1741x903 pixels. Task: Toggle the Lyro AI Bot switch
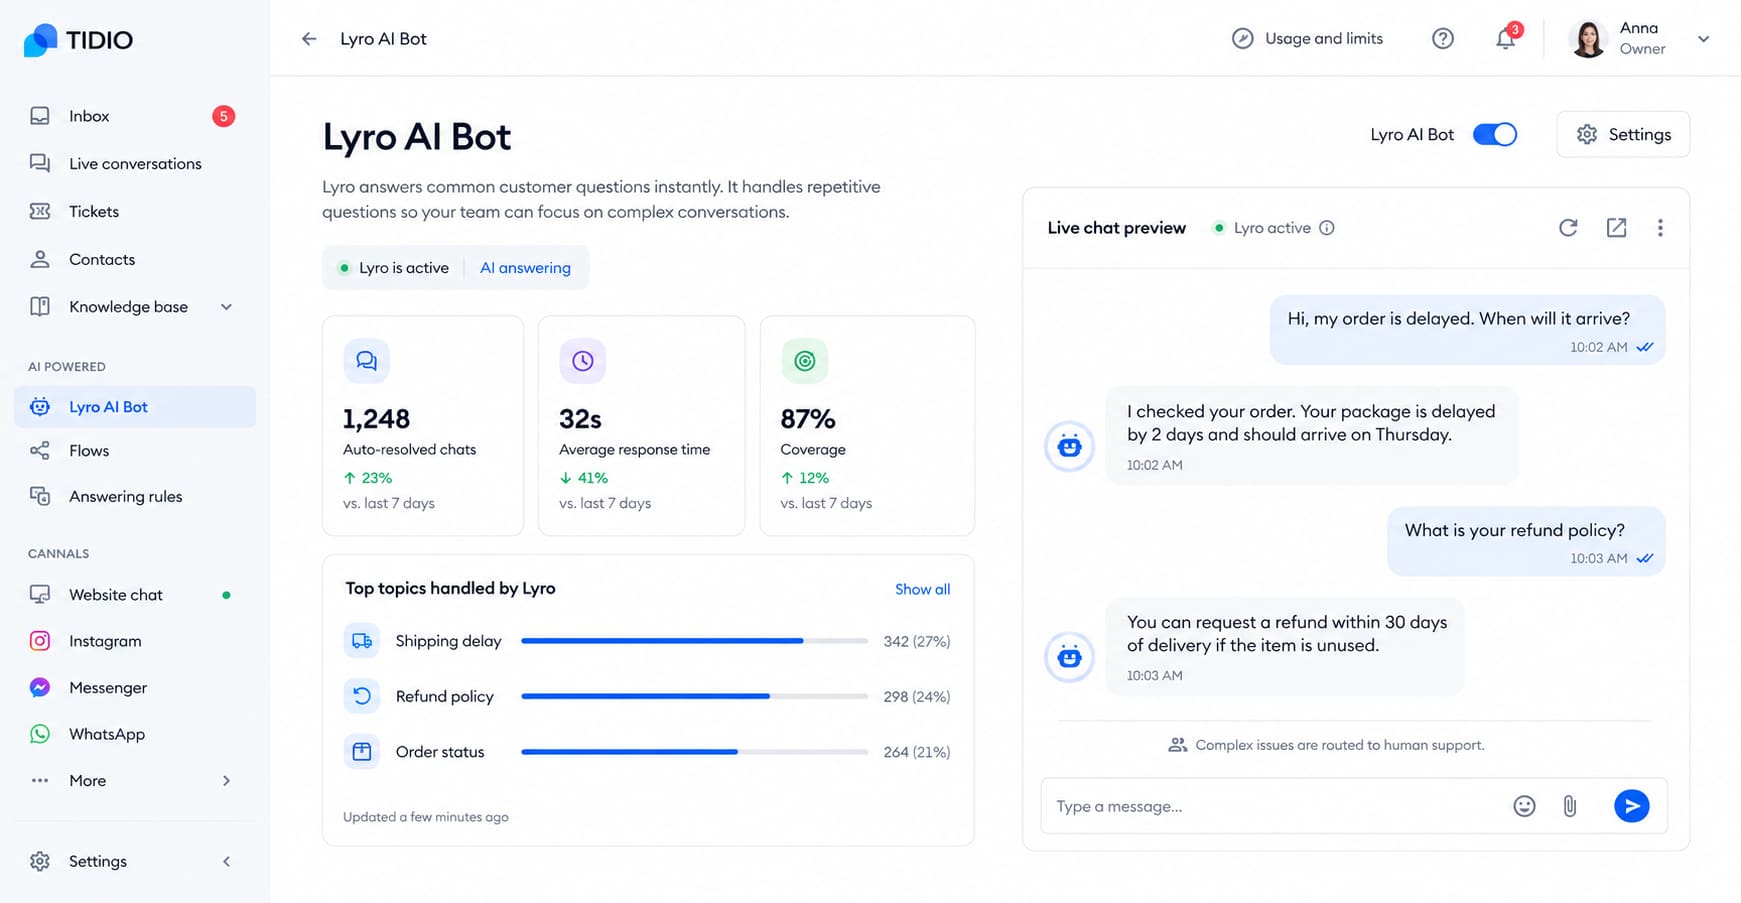coord(1495,134)
